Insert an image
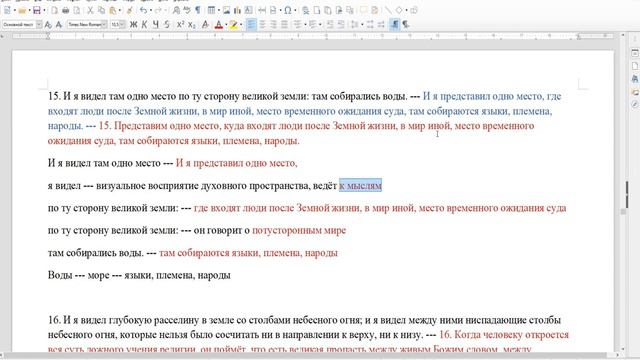Image resolution: width=640 pixels, height=360 pixels. point(226,10)
